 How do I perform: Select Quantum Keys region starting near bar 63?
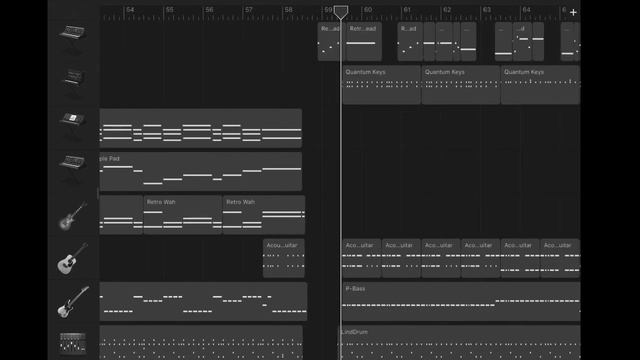click(x=540, y=85)
